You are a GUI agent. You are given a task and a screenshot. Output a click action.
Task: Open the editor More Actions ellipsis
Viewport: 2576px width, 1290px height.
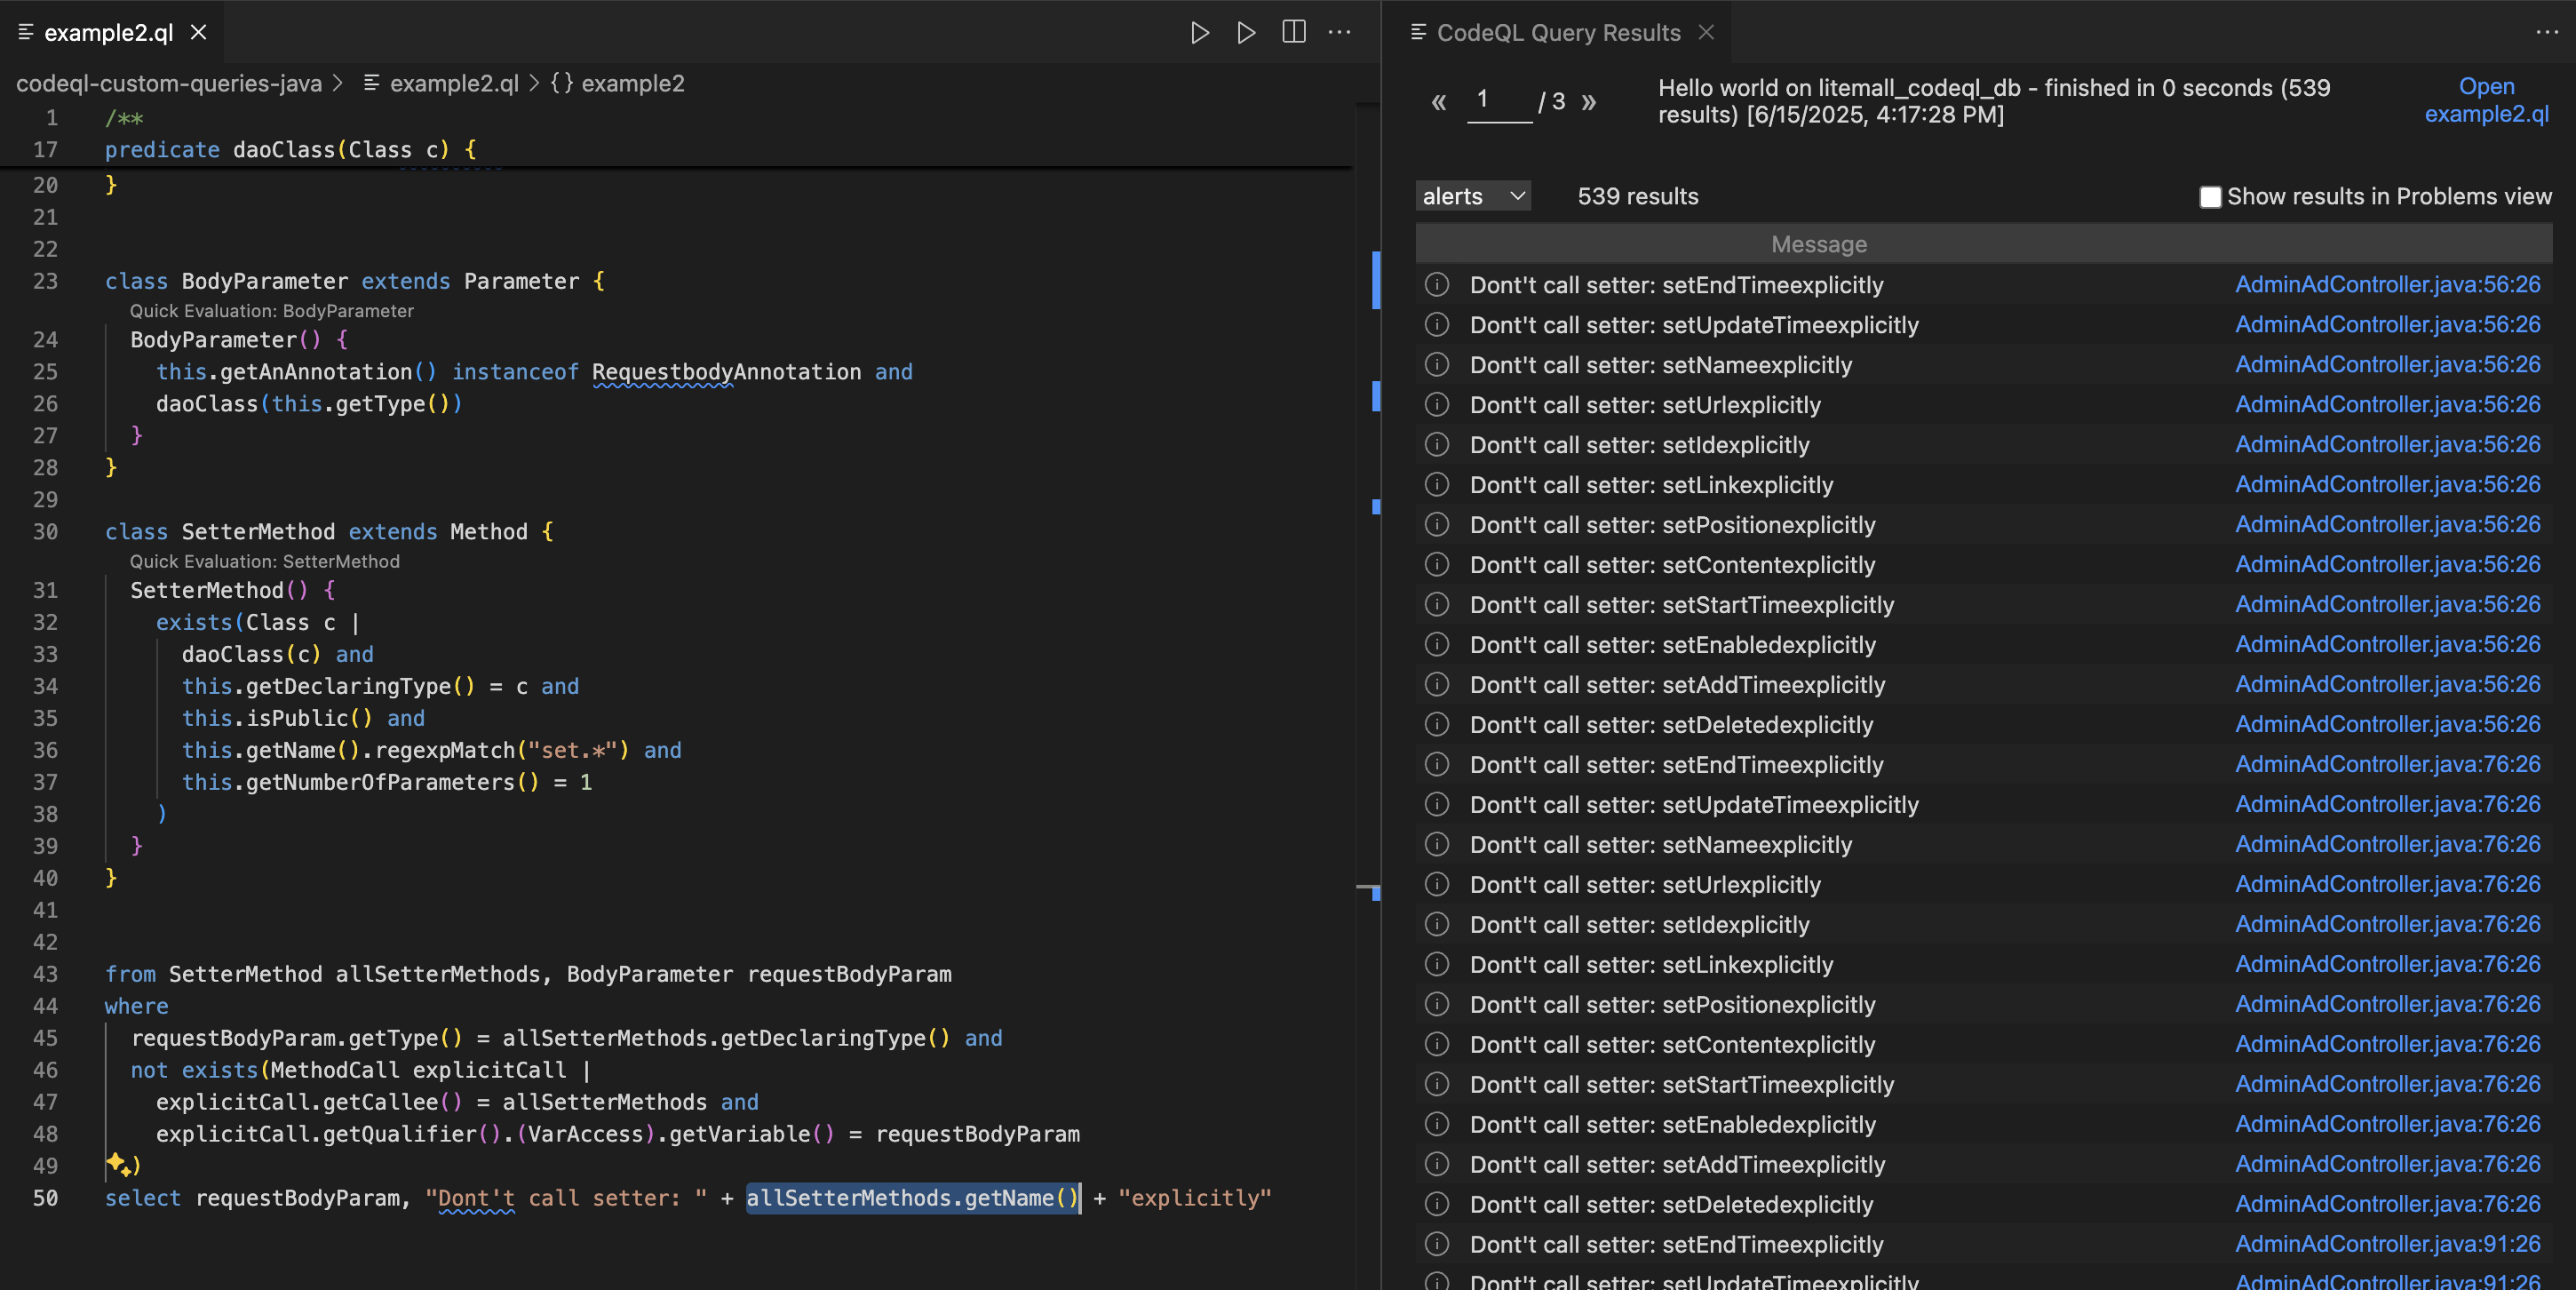1339,32
